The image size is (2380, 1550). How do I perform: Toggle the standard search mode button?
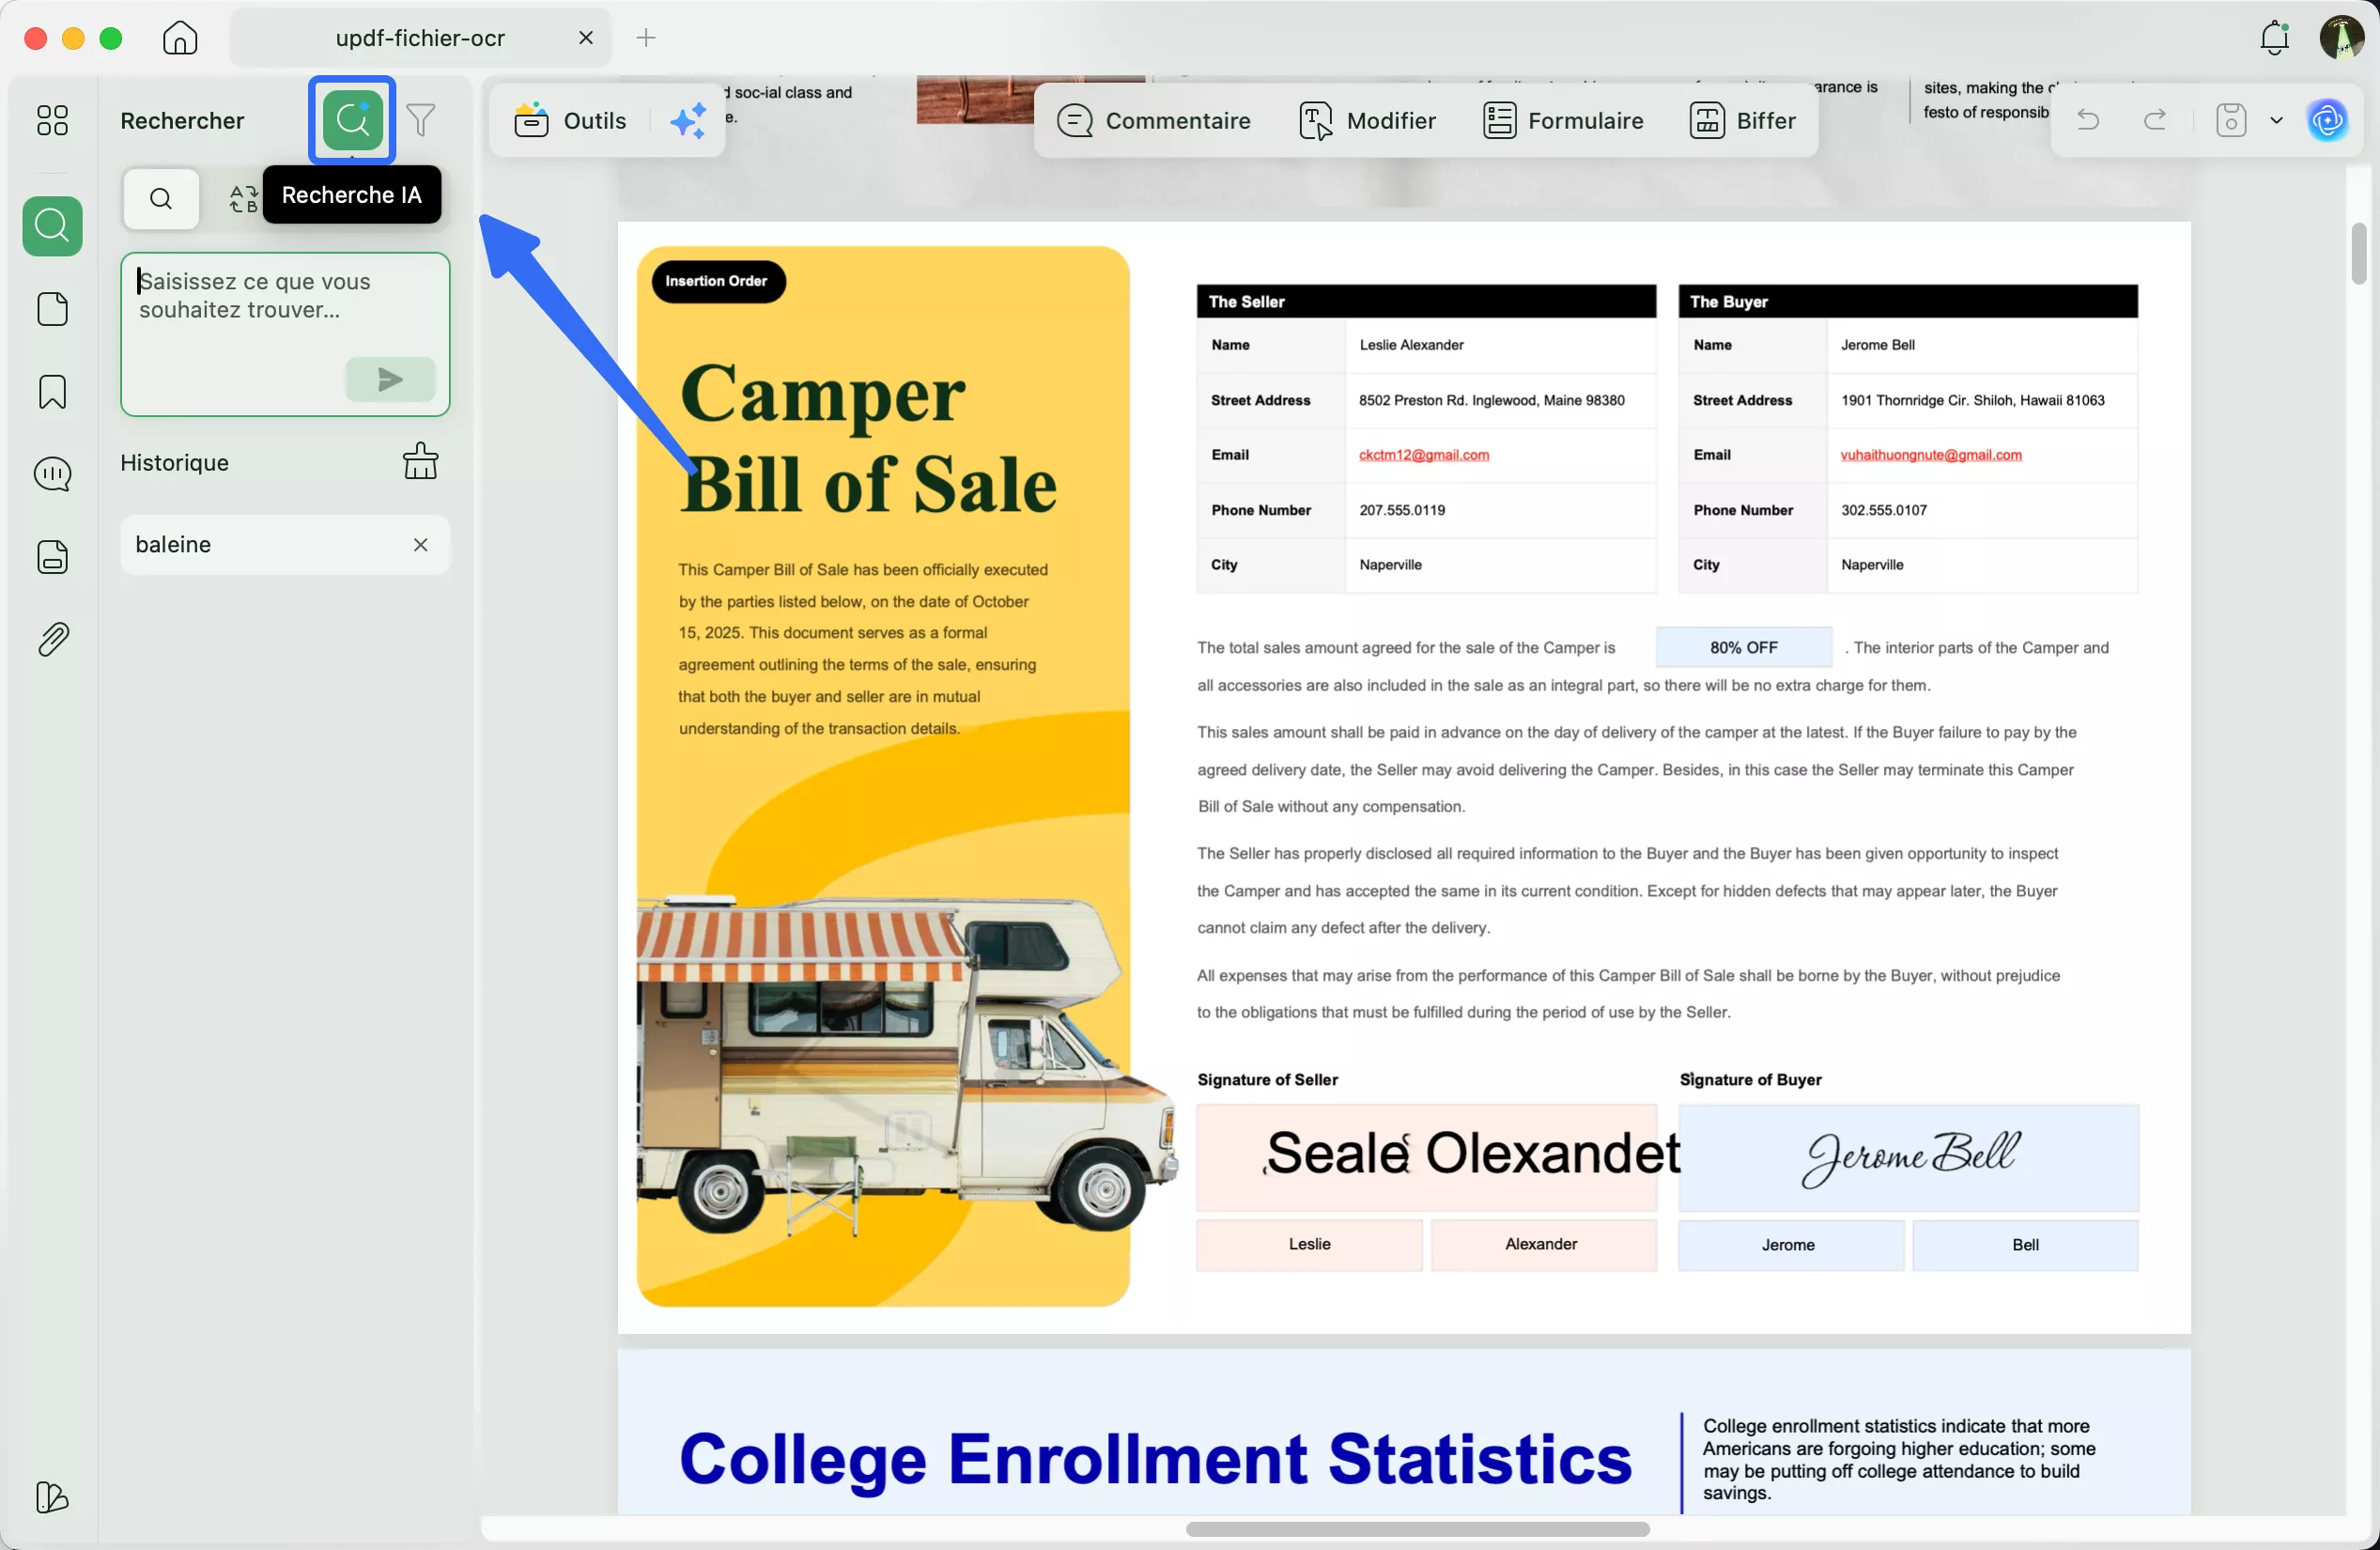coord(161,198)
